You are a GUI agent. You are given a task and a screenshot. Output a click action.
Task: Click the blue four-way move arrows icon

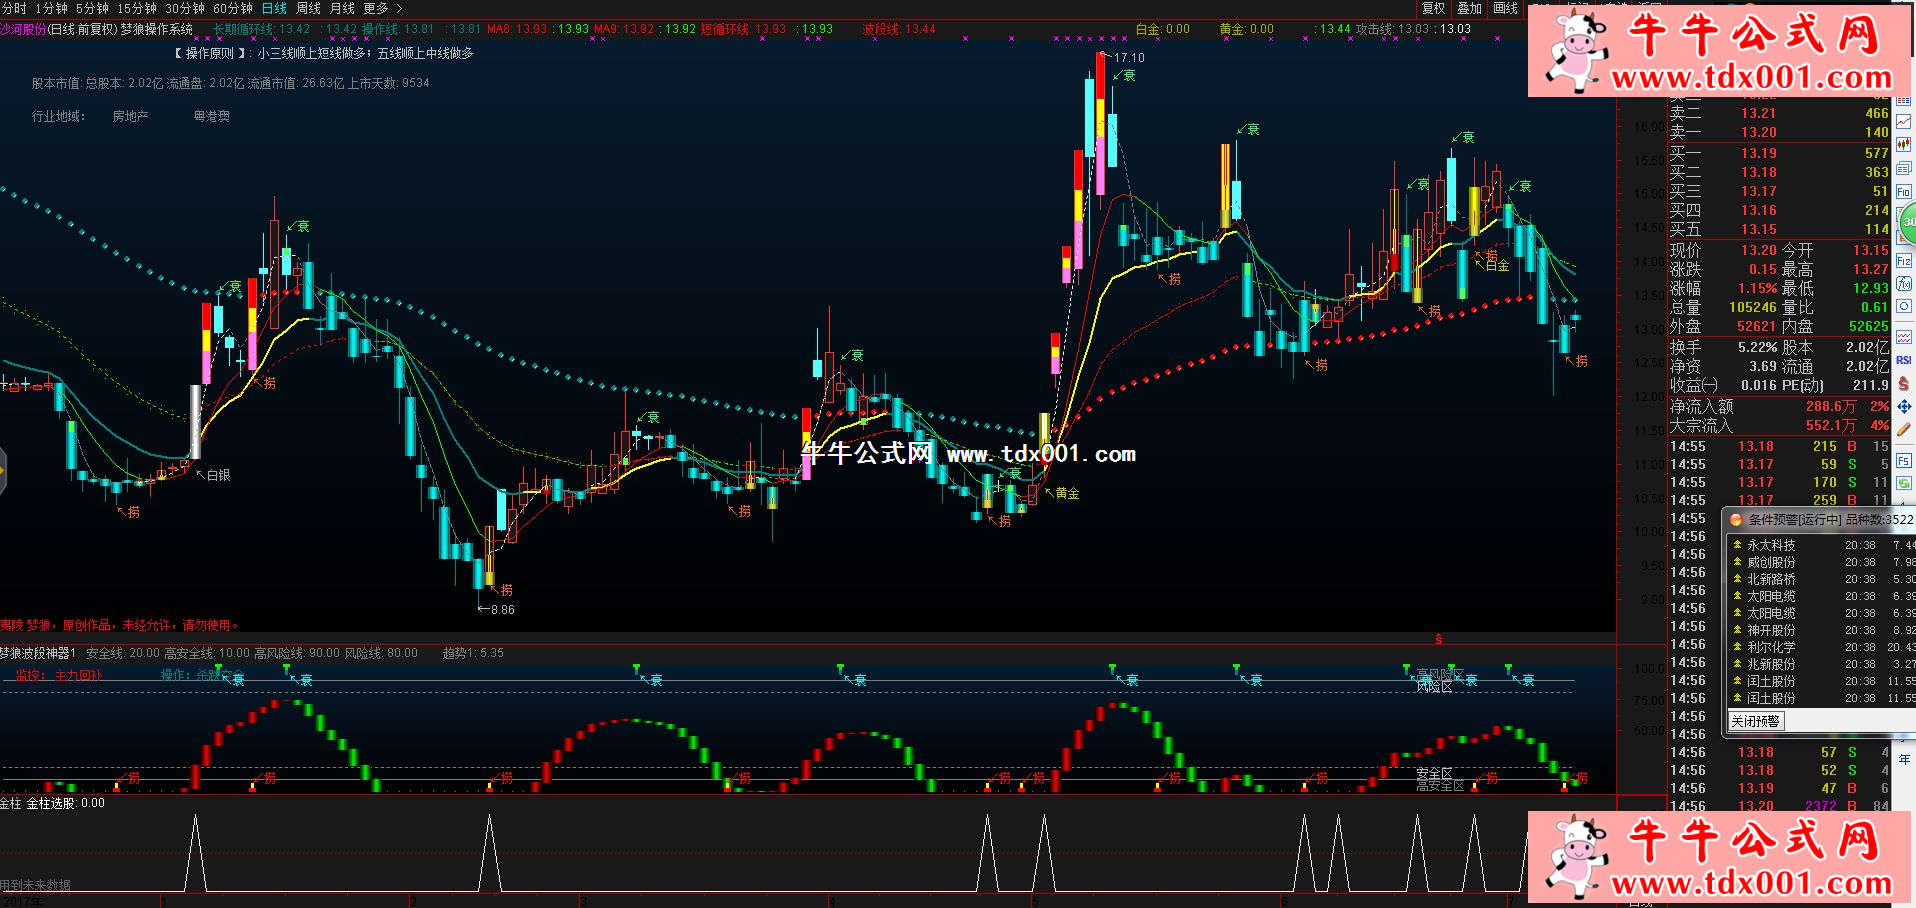[x=1904, y=406]
